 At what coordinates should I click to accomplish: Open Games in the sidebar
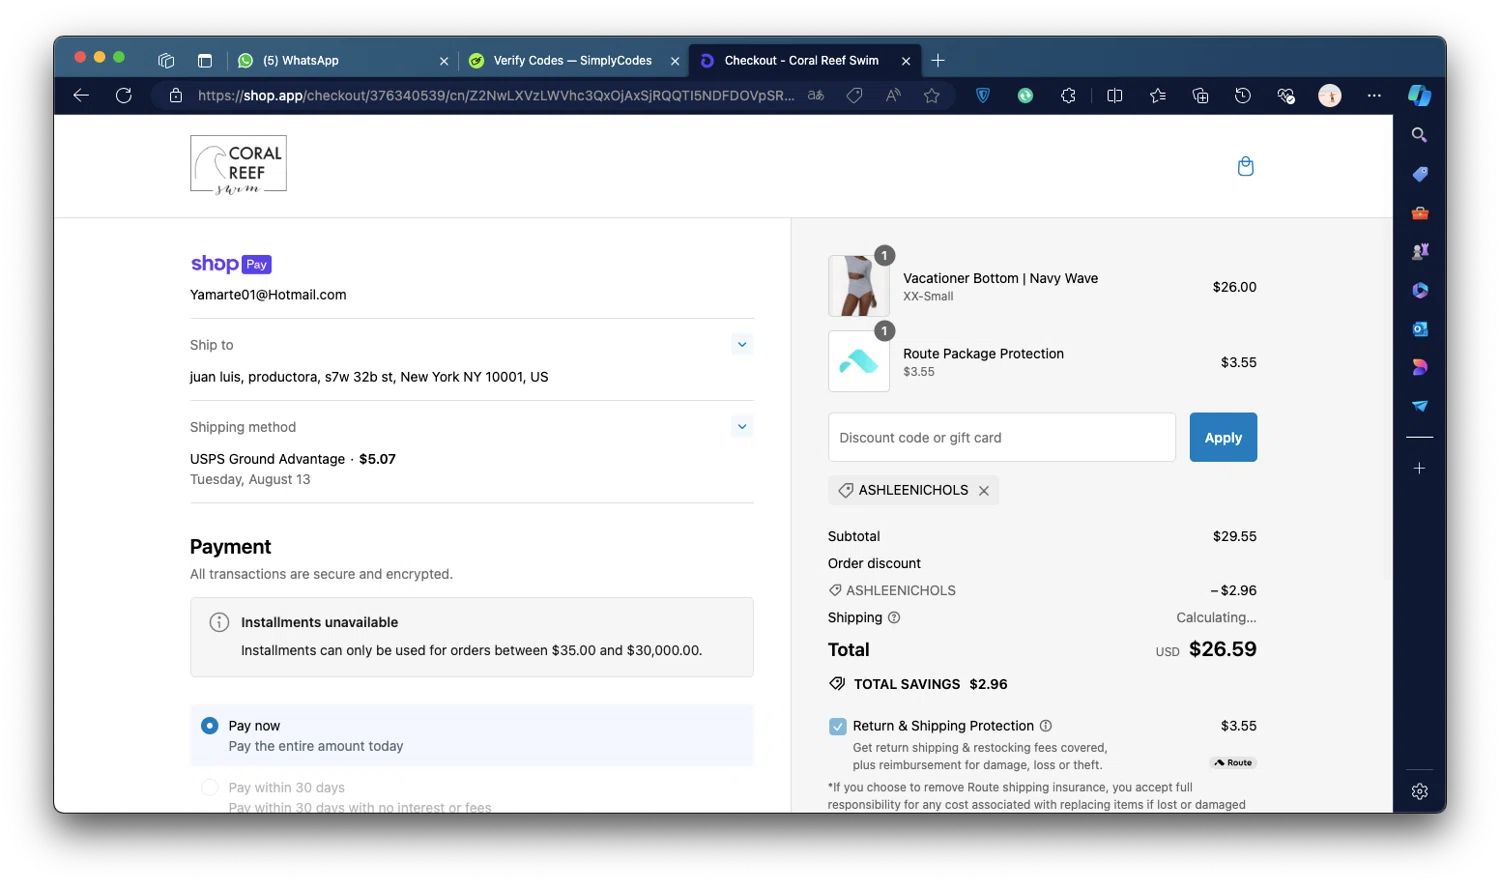click(1419, 251)
